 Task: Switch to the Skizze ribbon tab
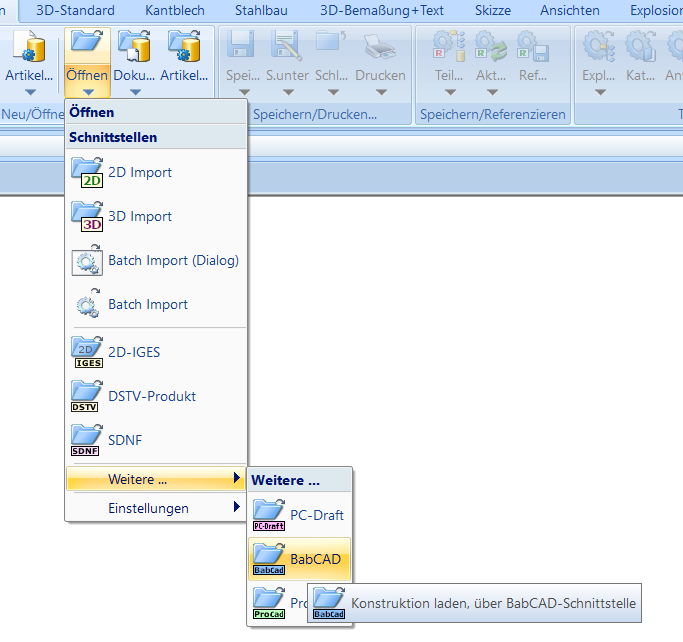click(x=493, y=10)
